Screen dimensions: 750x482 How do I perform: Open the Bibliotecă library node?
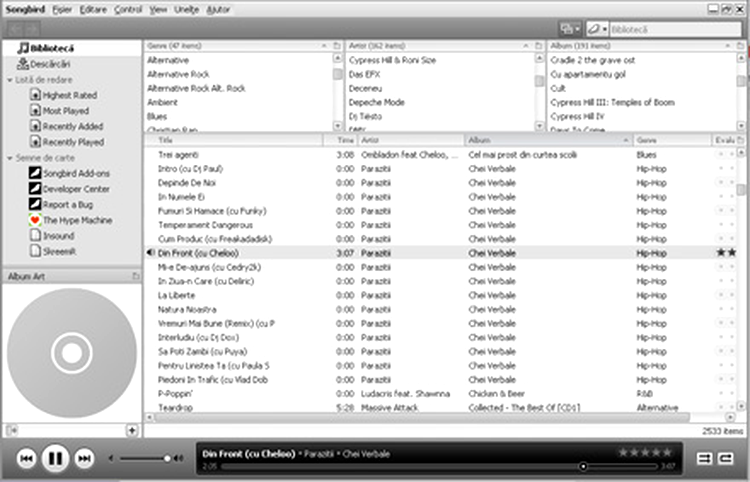(46, 48)
